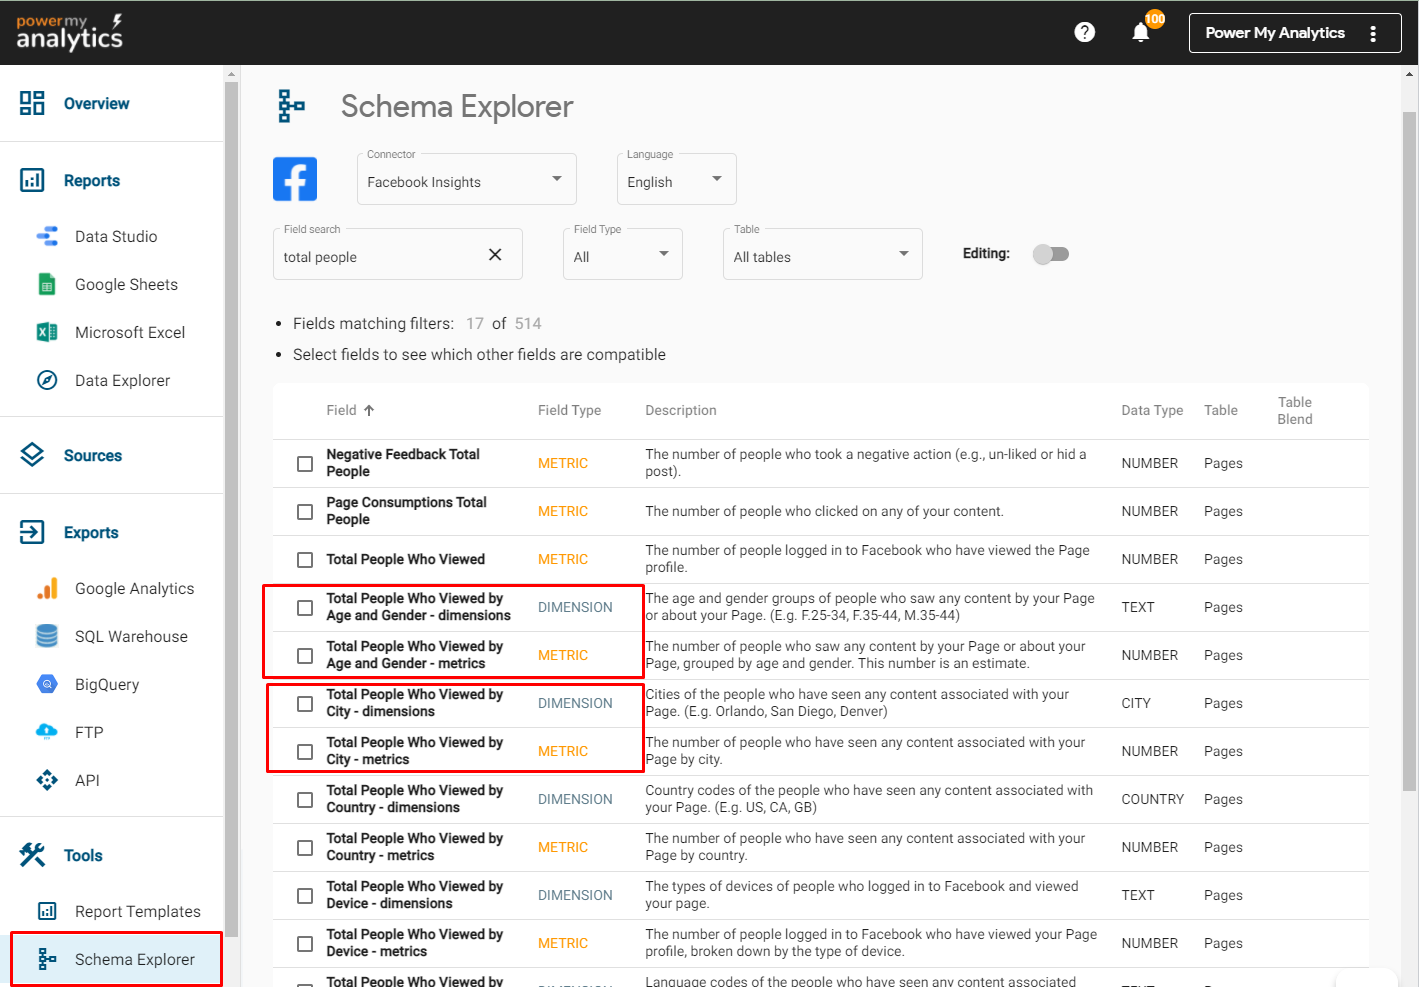Toggle the Editing switch

click(x=1051, y=254)
